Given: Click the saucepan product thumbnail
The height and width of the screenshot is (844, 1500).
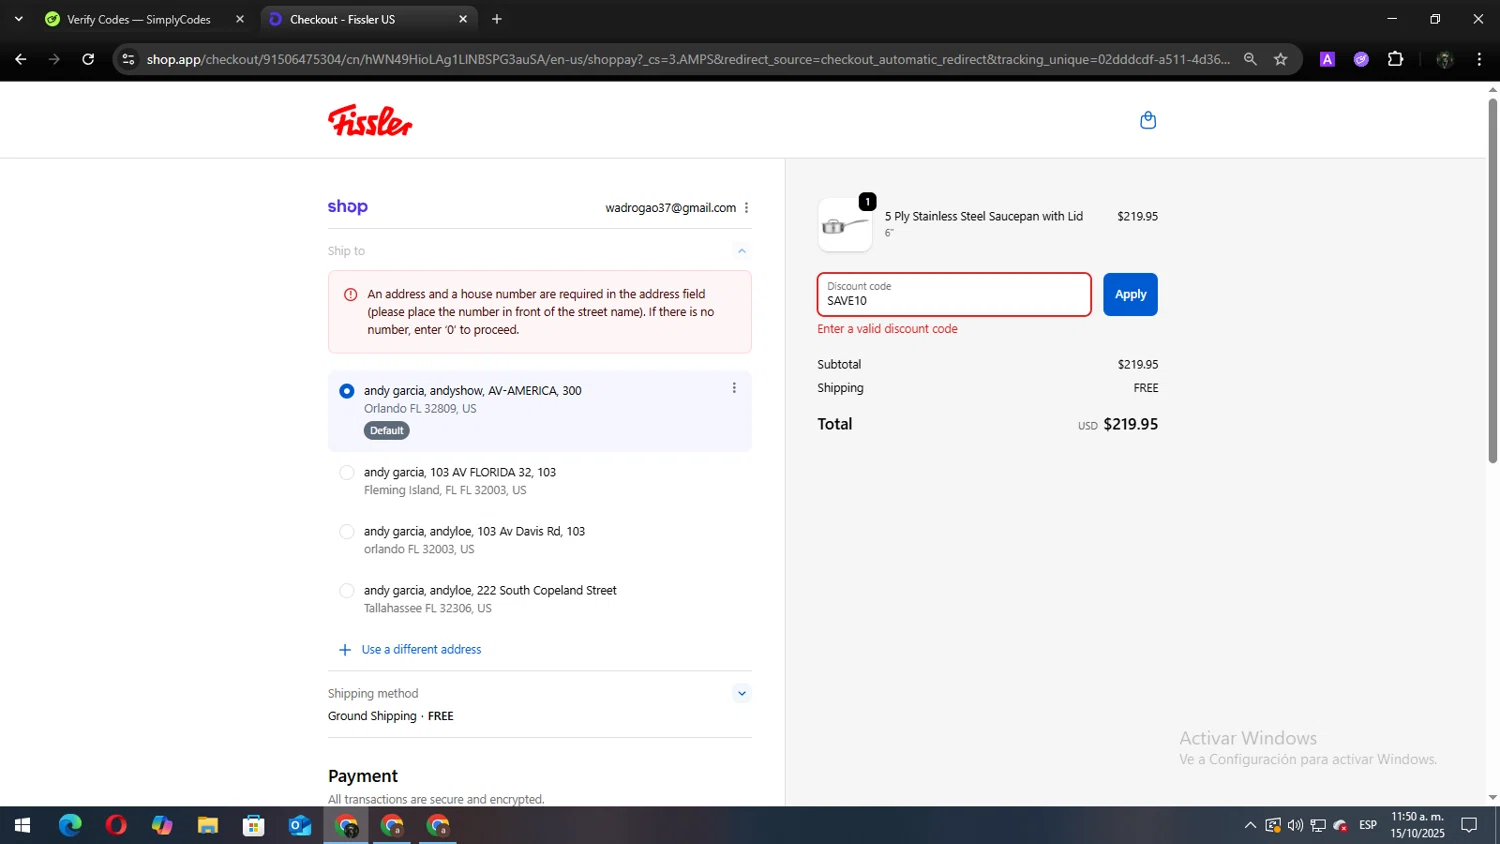Looking at the screenshot, I should coord(845,225).
